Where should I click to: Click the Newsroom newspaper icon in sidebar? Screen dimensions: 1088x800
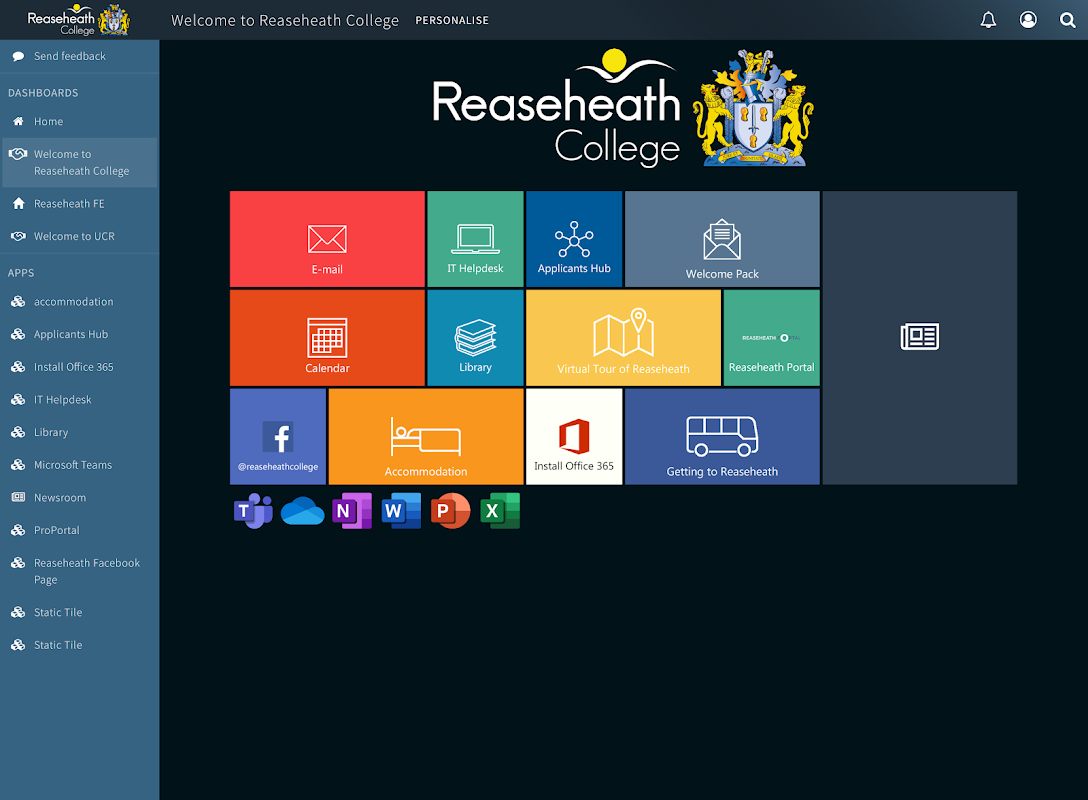click(x=18, y=497)
